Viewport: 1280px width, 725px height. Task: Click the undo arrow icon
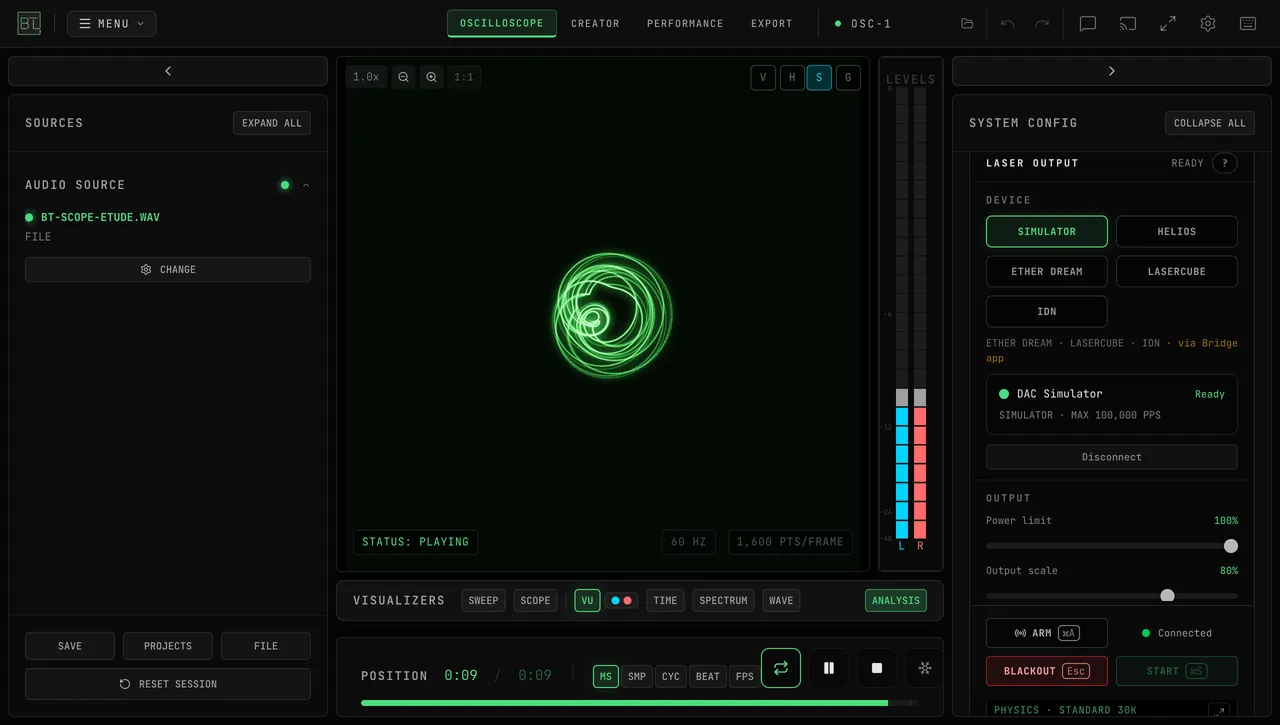point(1007,24)
